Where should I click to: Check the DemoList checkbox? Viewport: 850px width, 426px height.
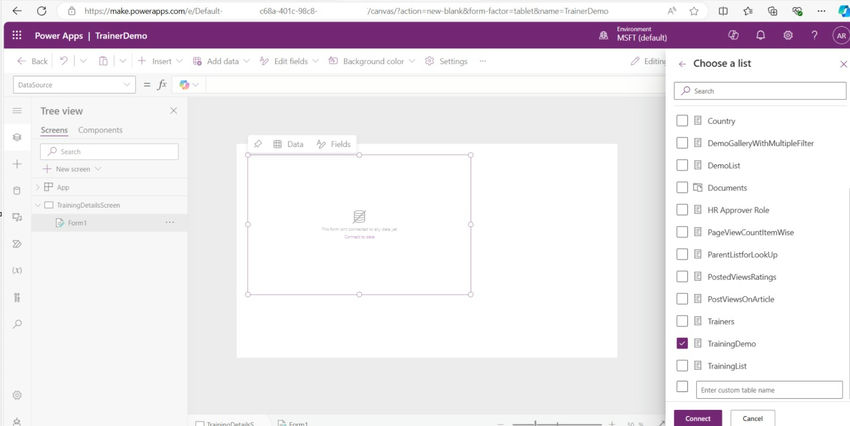tap(682, 165)
